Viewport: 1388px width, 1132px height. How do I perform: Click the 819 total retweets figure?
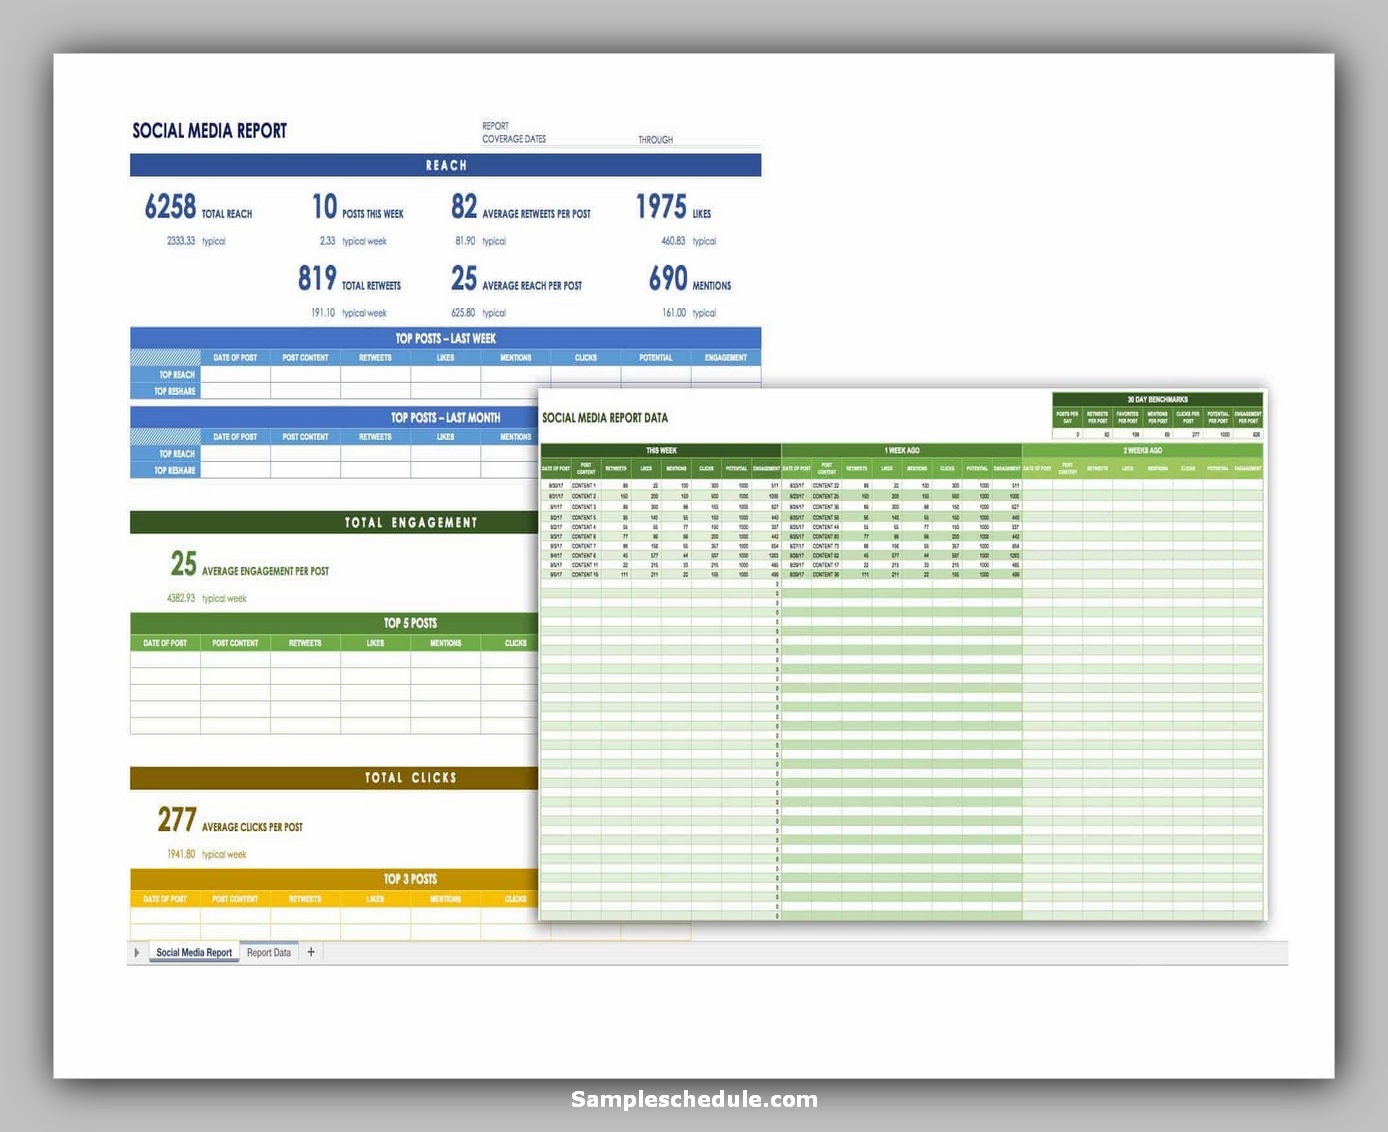pyautogui.click(x=317, y=278)
